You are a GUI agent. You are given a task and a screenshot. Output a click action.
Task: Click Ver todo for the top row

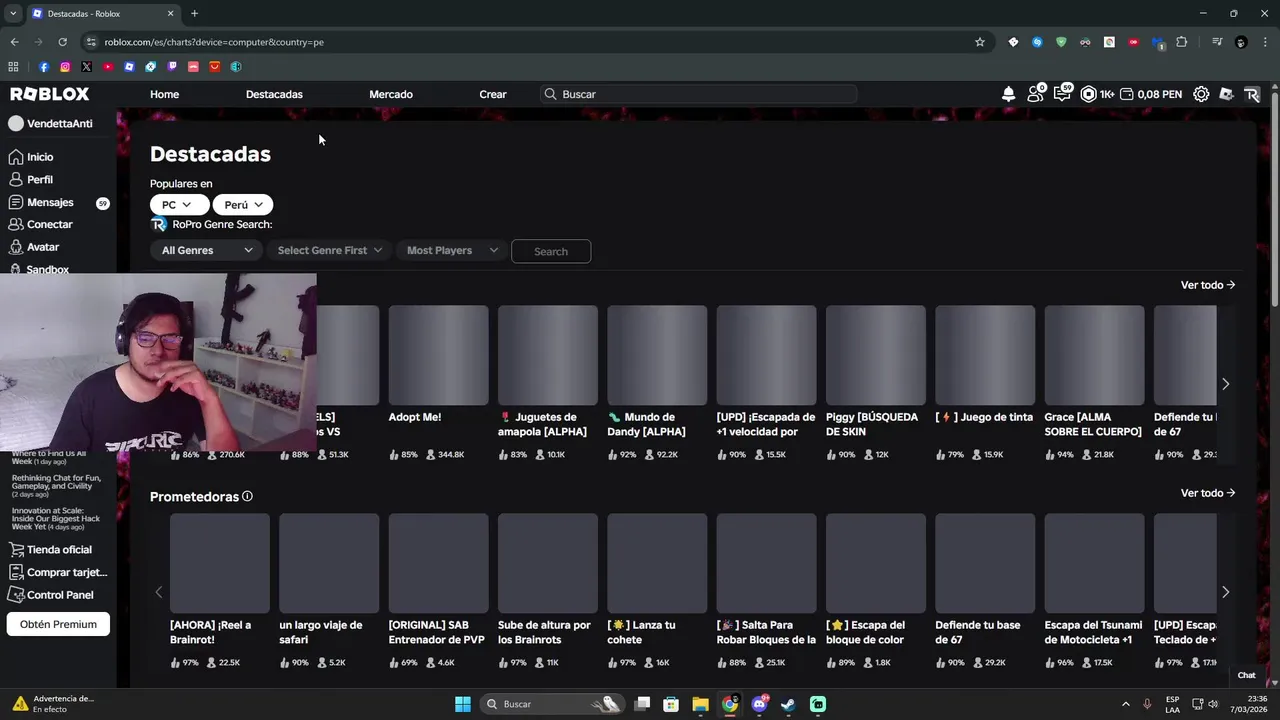1208,285
